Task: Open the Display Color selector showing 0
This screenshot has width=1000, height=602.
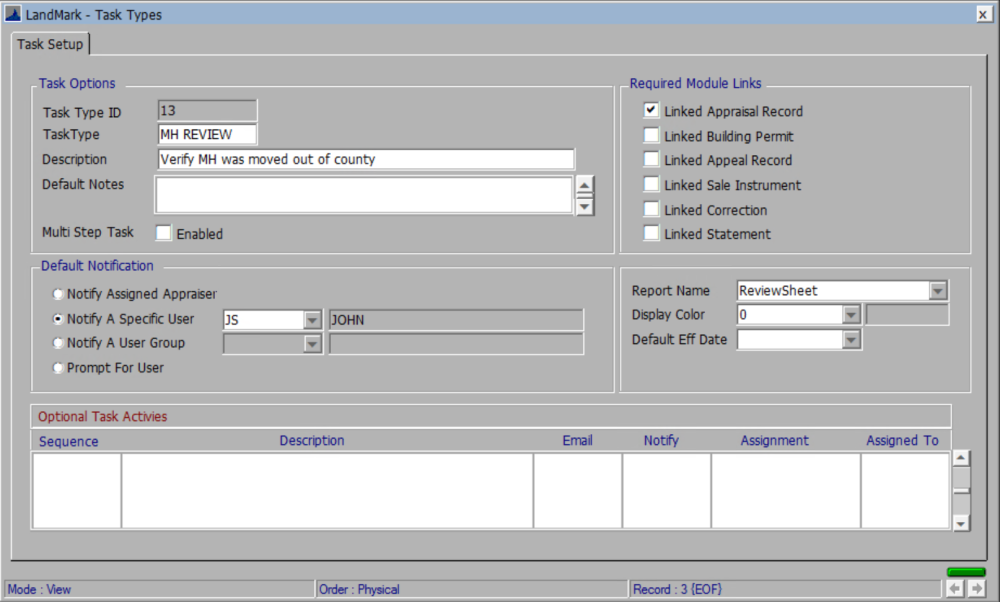Action: [850, 314]
